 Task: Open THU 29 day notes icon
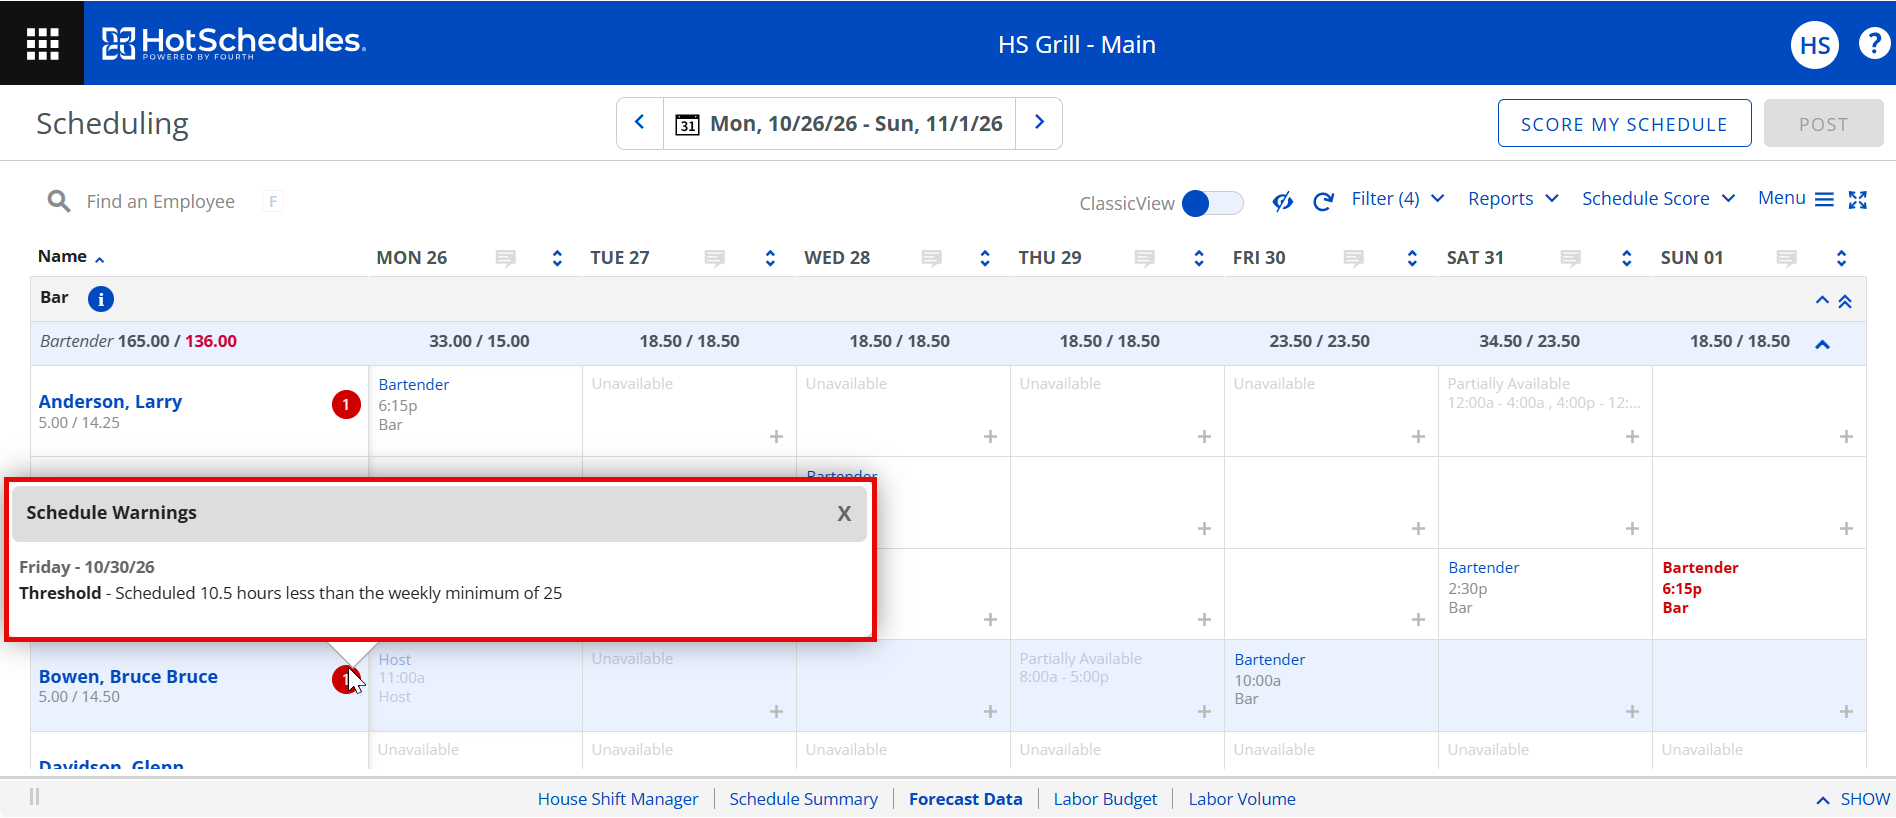point(1145,258)
